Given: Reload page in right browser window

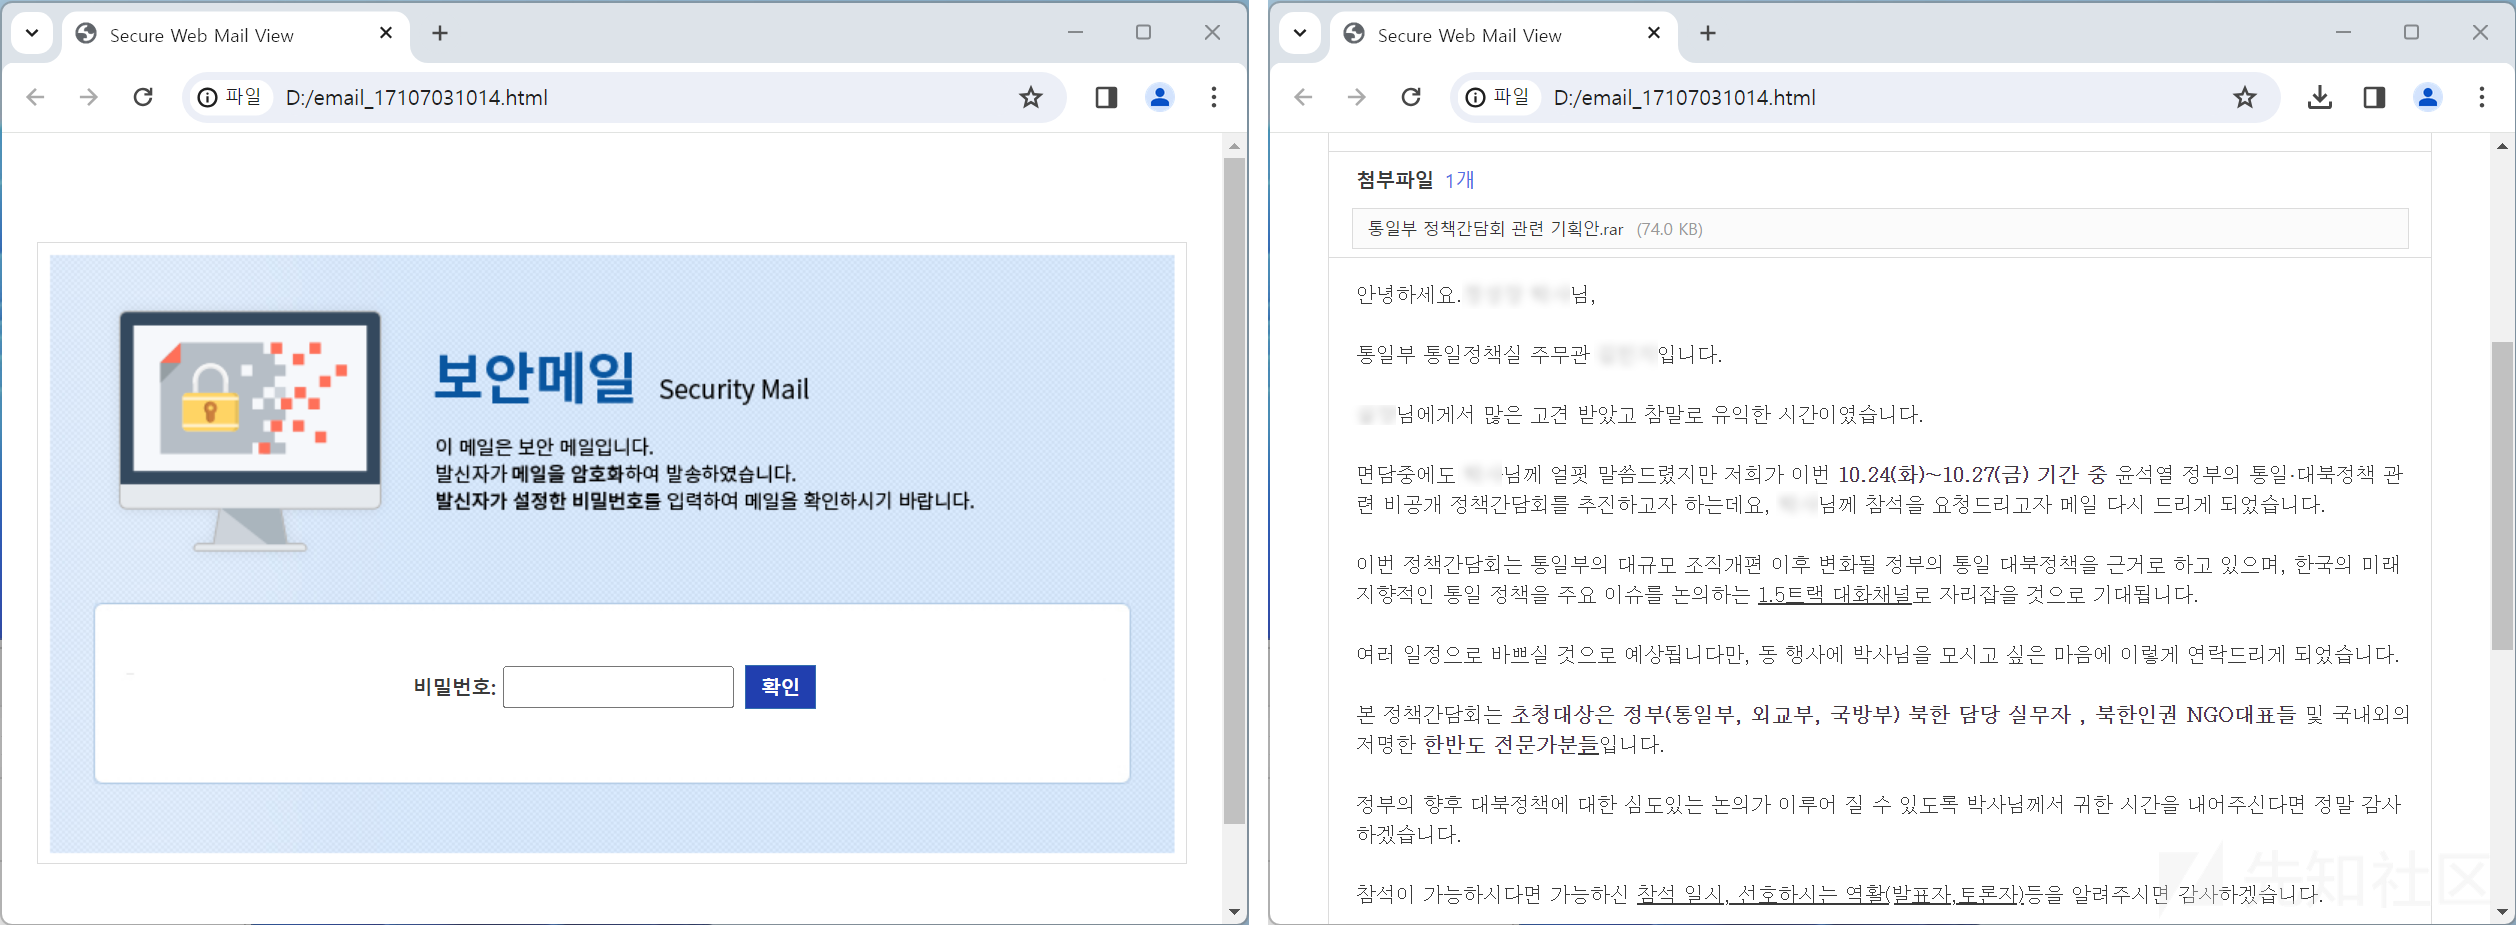Looking at the screenshot, I should 1411,97.
